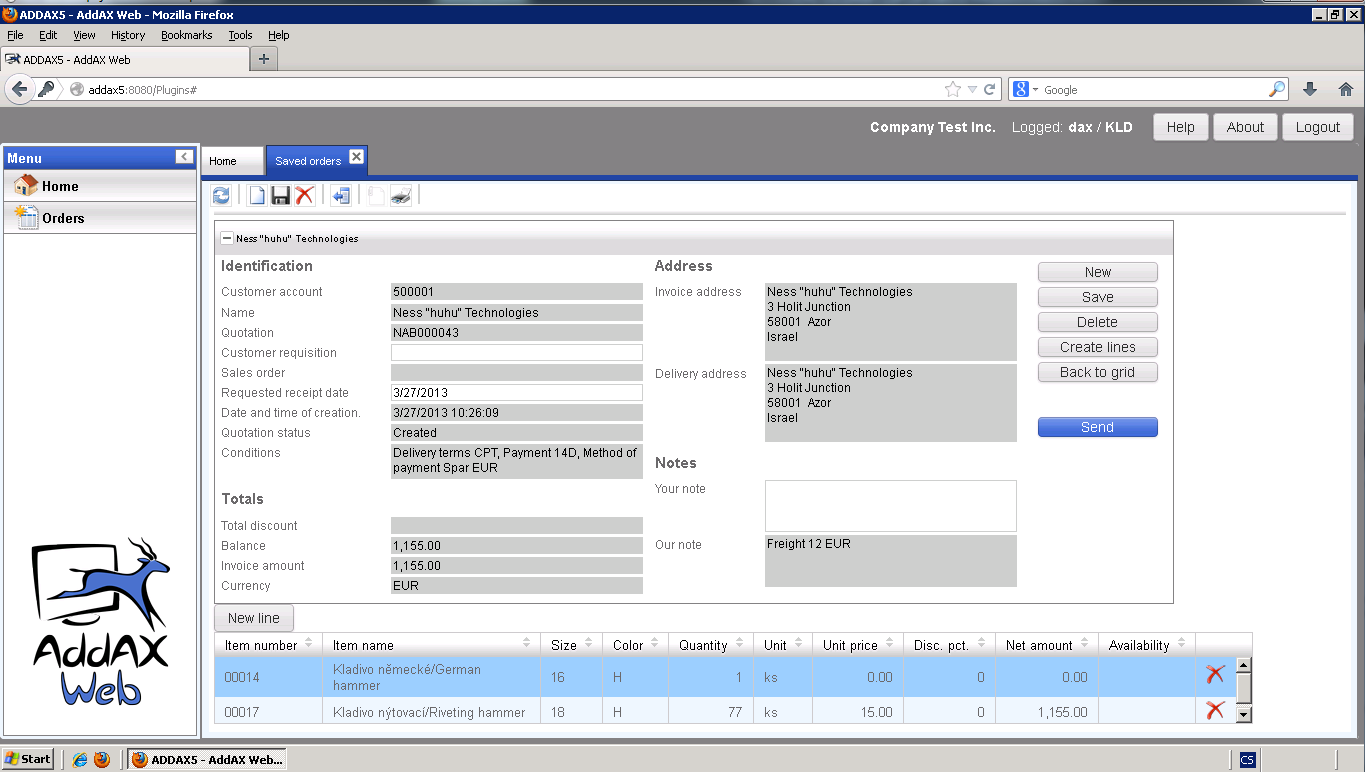
Task: Switch to the Home tab
Action: [x=223, y=161]
